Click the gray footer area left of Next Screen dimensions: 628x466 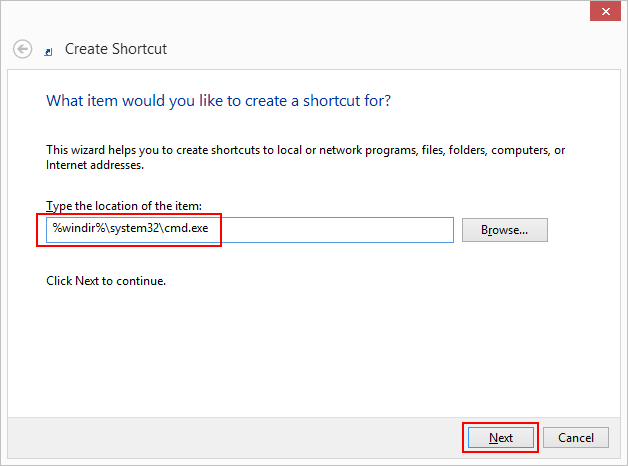pos(230,437)
